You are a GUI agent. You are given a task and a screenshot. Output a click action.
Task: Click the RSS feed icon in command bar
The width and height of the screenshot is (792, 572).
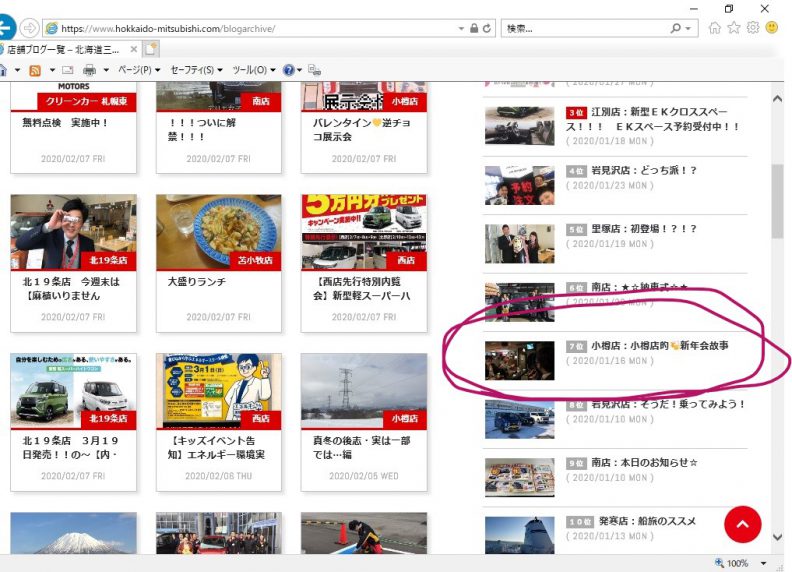(35, 70)
